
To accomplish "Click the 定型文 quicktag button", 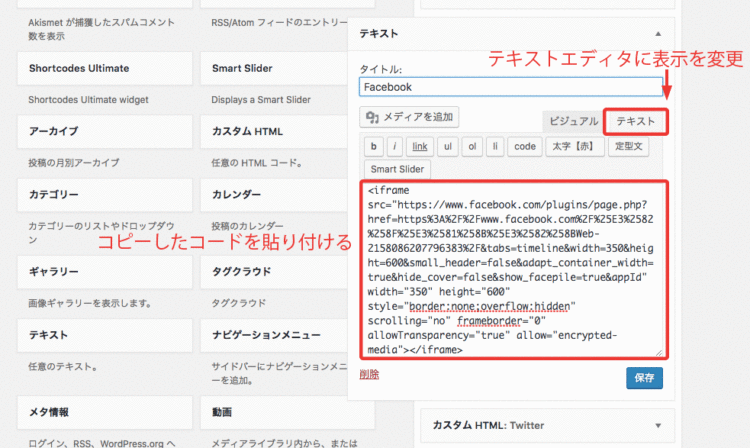I will click(630, 146).
